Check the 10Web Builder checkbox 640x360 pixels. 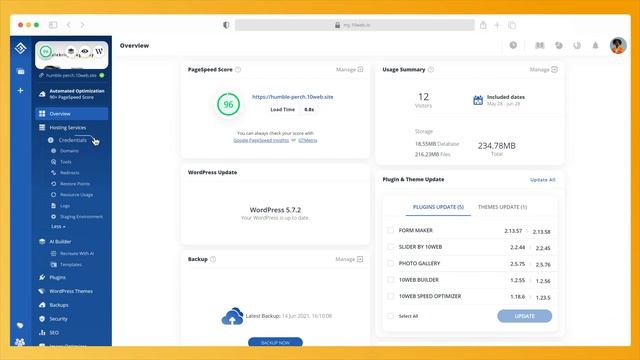pyautogui.click(x=391, y=280)
